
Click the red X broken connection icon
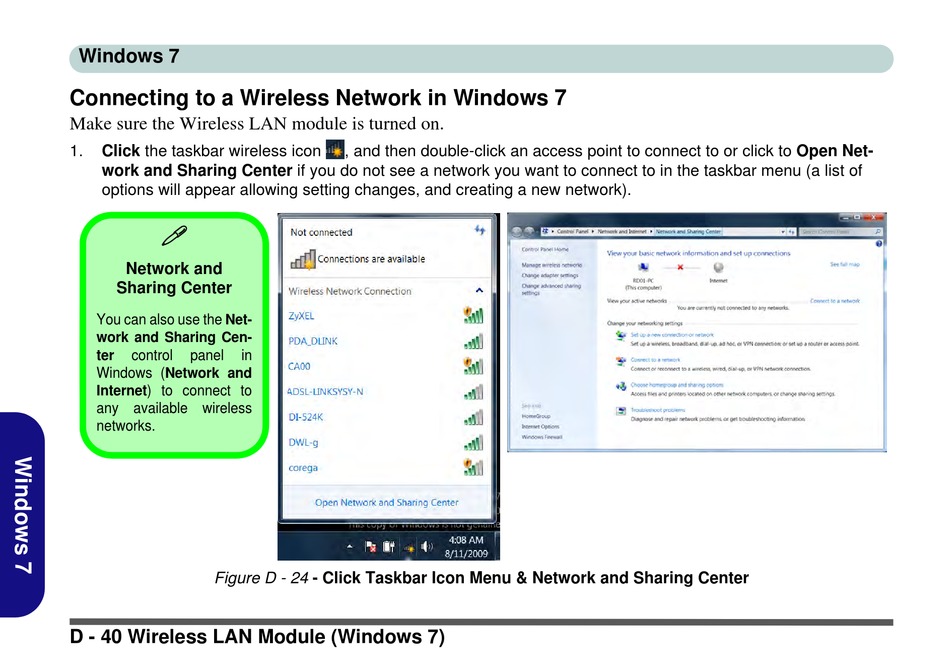[680, 267]
